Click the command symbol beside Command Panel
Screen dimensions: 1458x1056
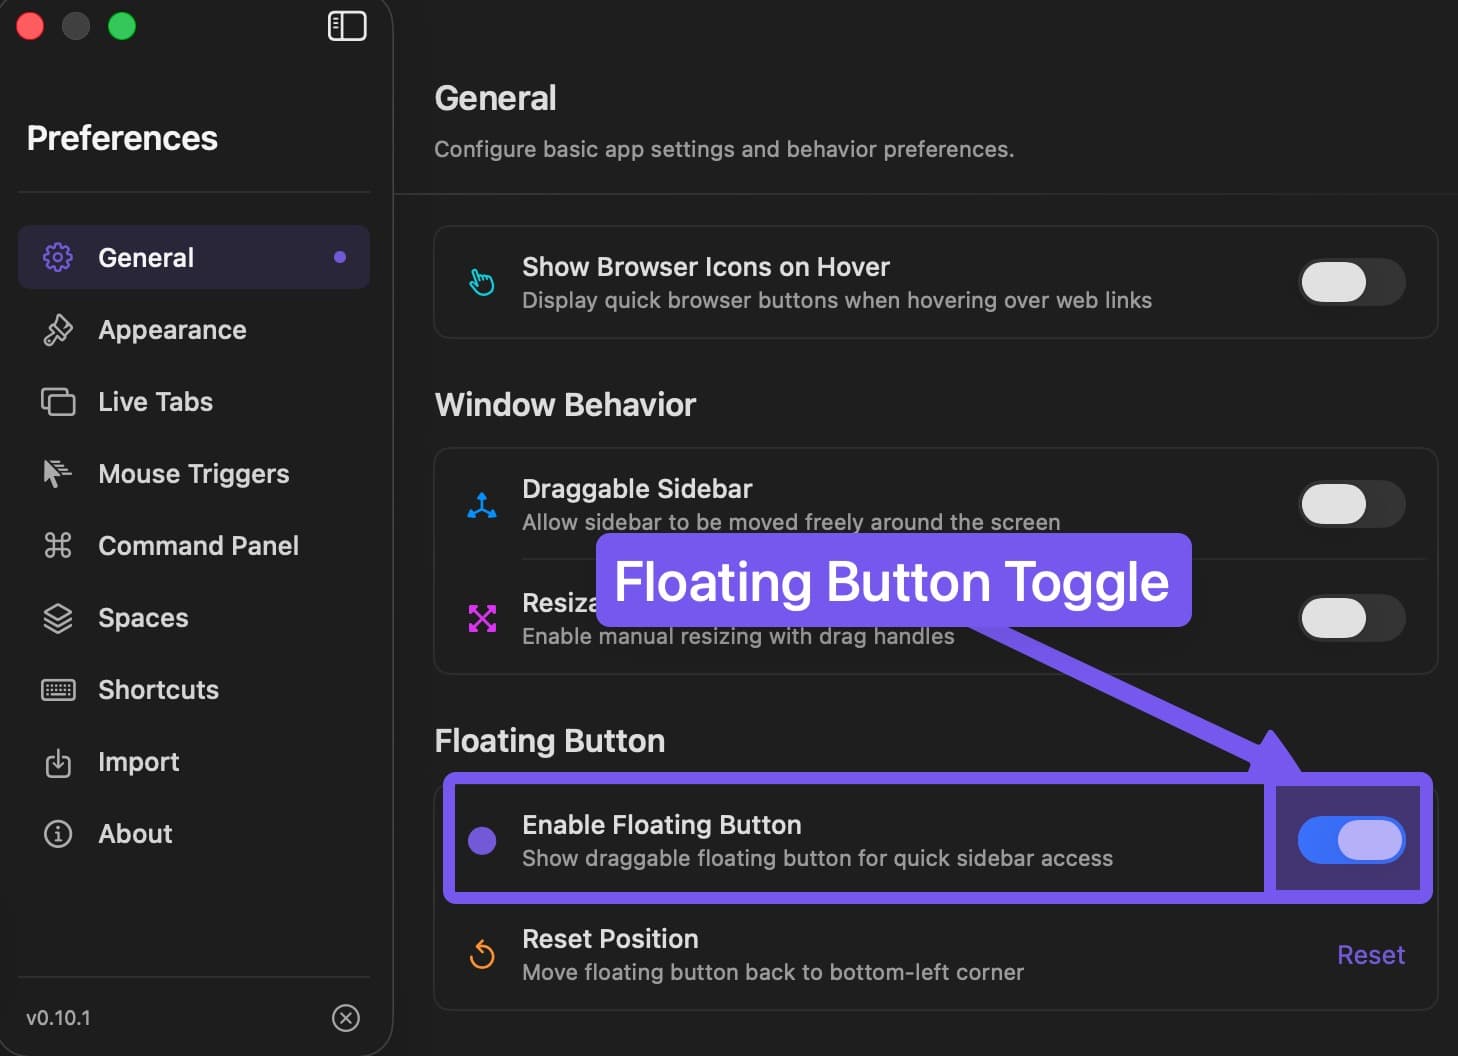pyautogui.click(x=58, y=545)
